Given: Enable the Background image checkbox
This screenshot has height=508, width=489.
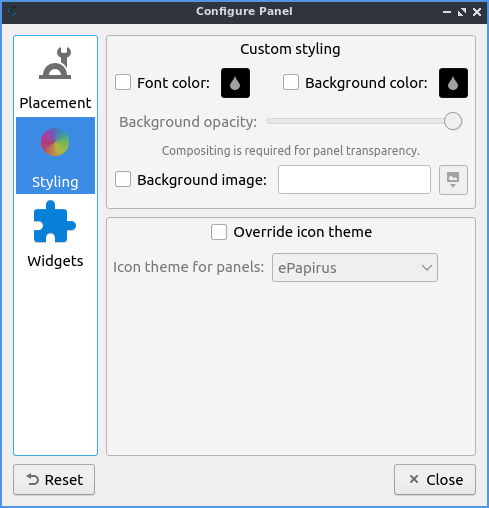Looking at the screenshot, I should (x=123, y=179).
